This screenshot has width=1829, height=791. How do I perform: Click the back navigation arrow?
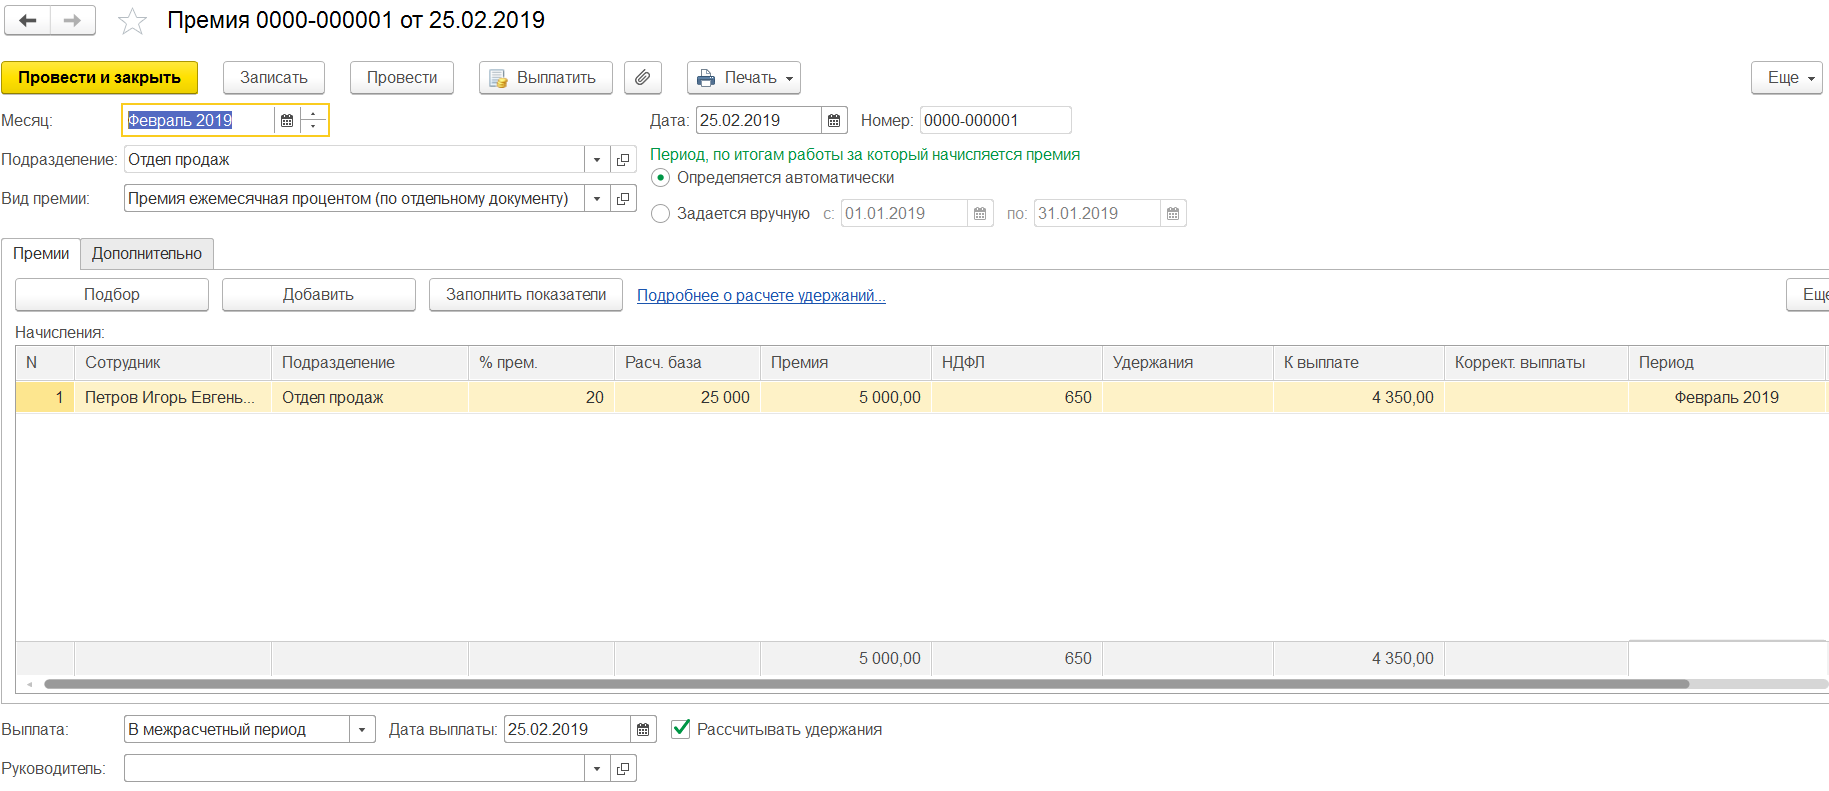pos(28,20)
